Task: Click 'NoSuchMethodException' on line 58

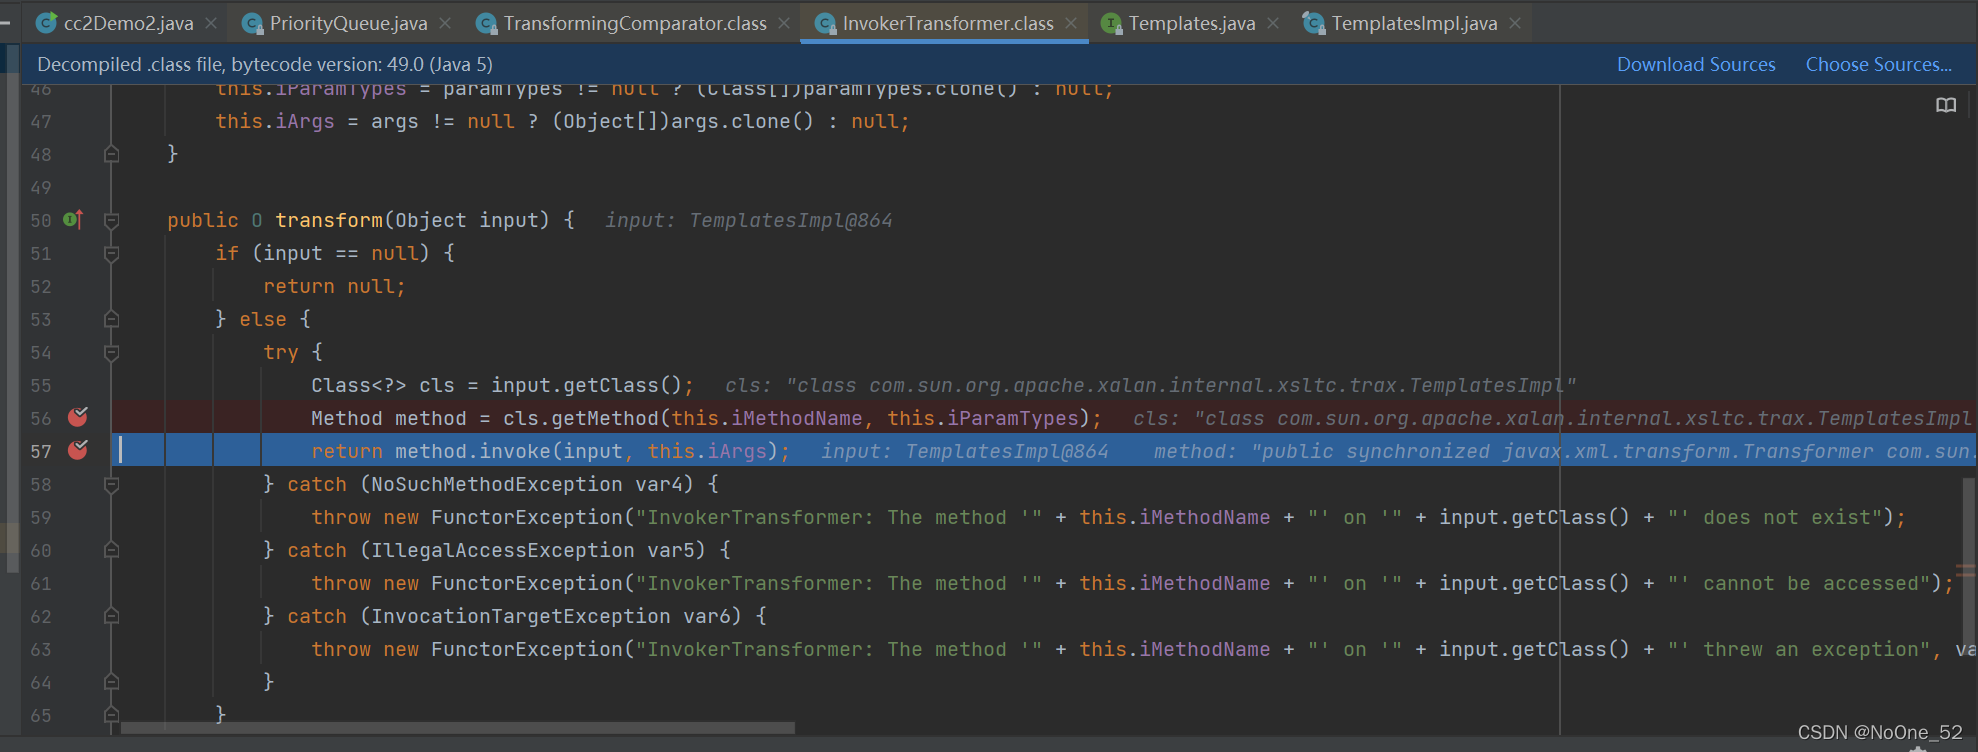Action: tap(497, 484)
